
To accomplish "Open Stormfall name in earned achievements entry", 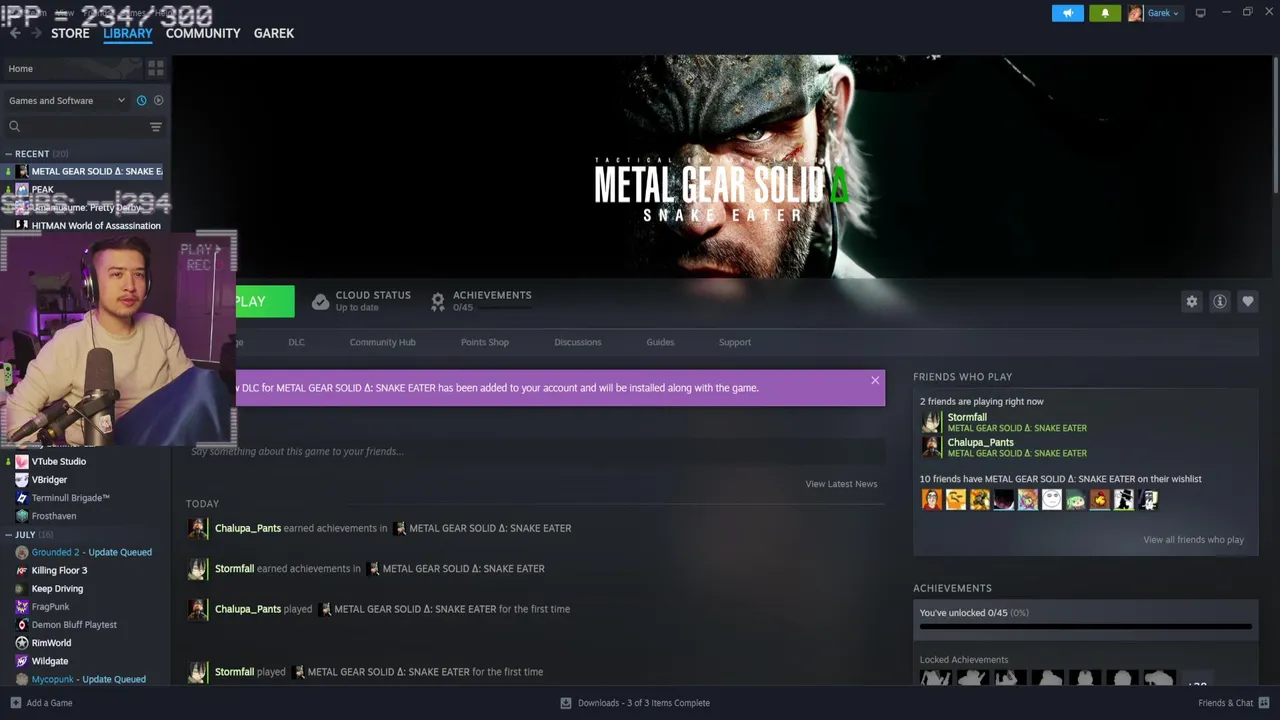I will (234, 568).
